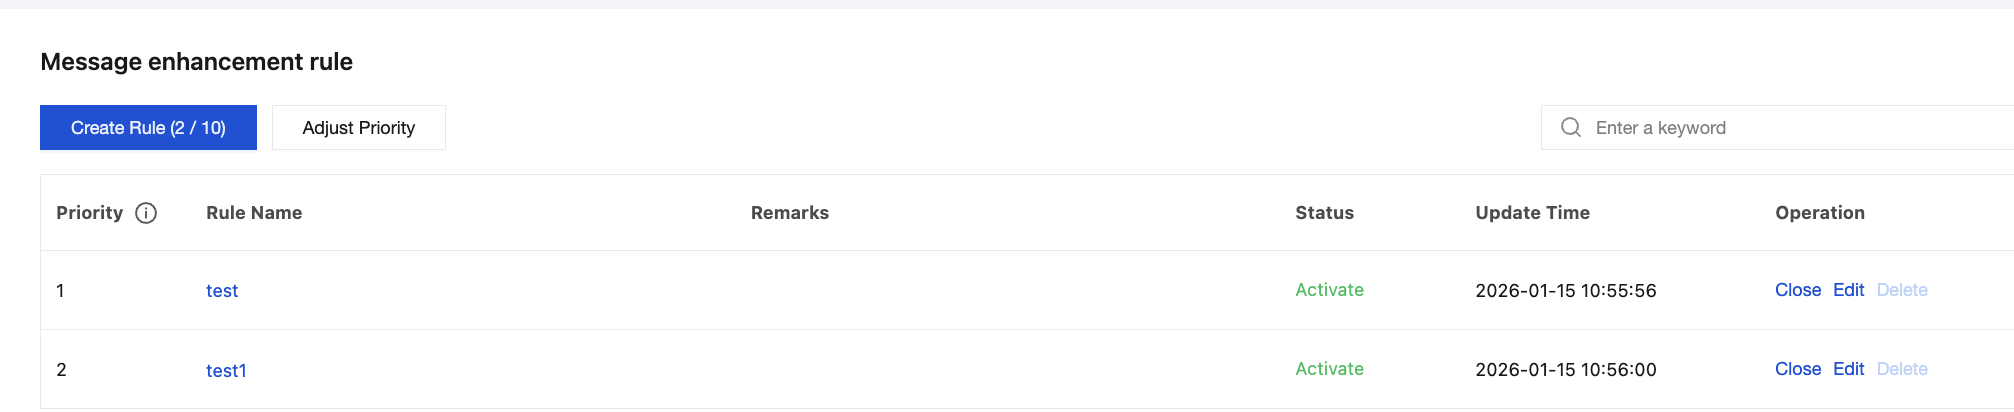Click the Create Rule (2 / 10) button
The image size is (2014, 412).
[x=148, y=128]
